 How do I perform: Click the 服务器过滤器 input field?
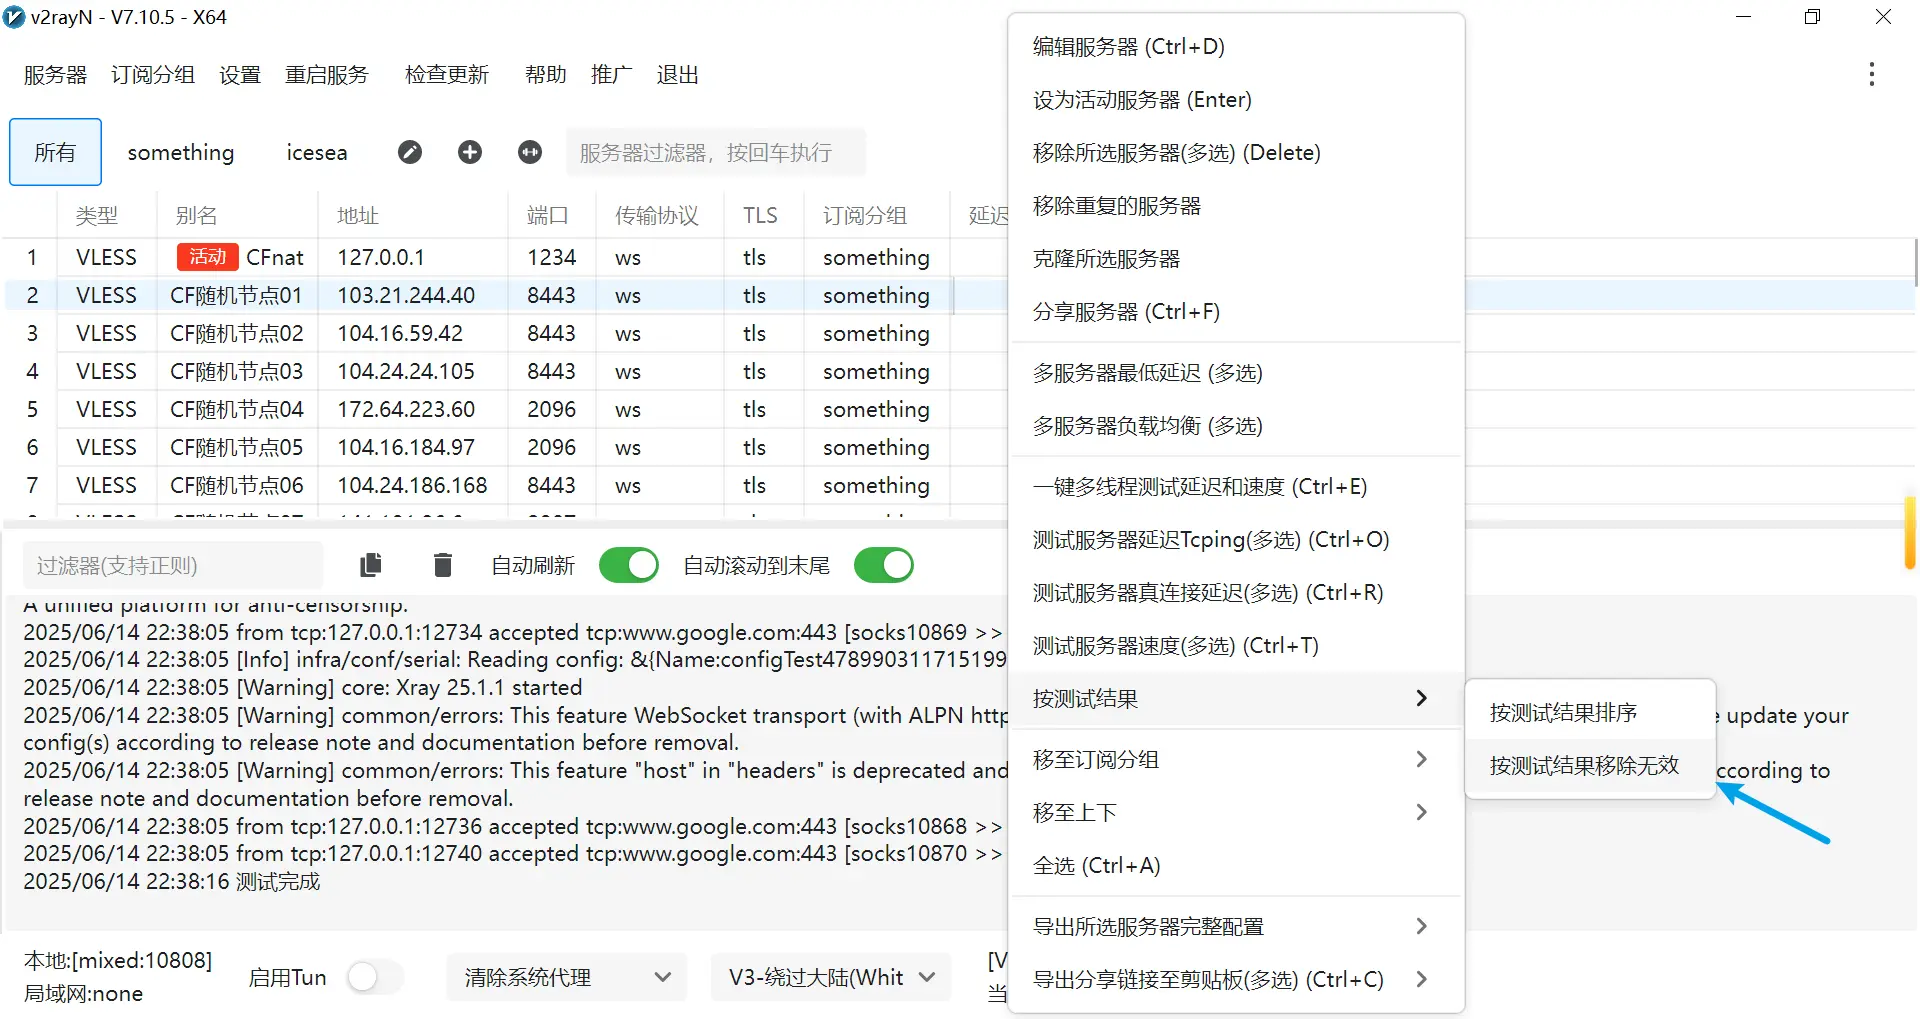point(716,152)
